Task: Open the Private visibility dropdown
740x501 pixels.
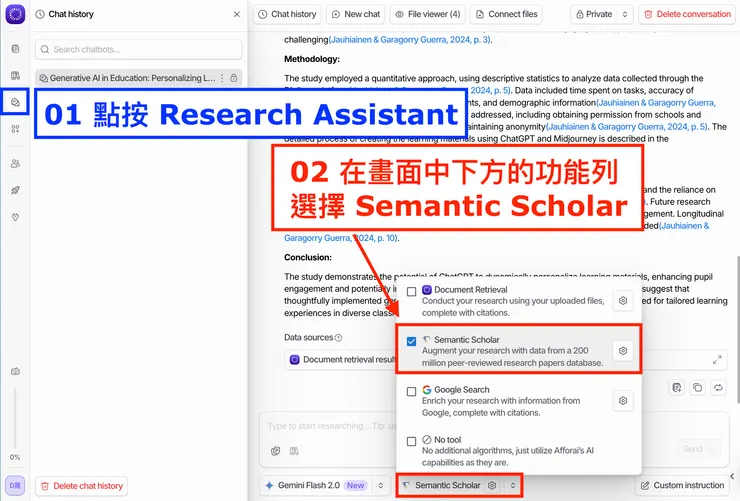Action: 601,14
